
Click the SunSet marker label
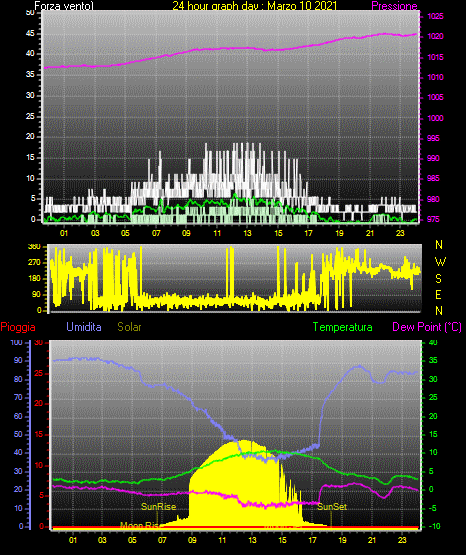pos(332,507)
